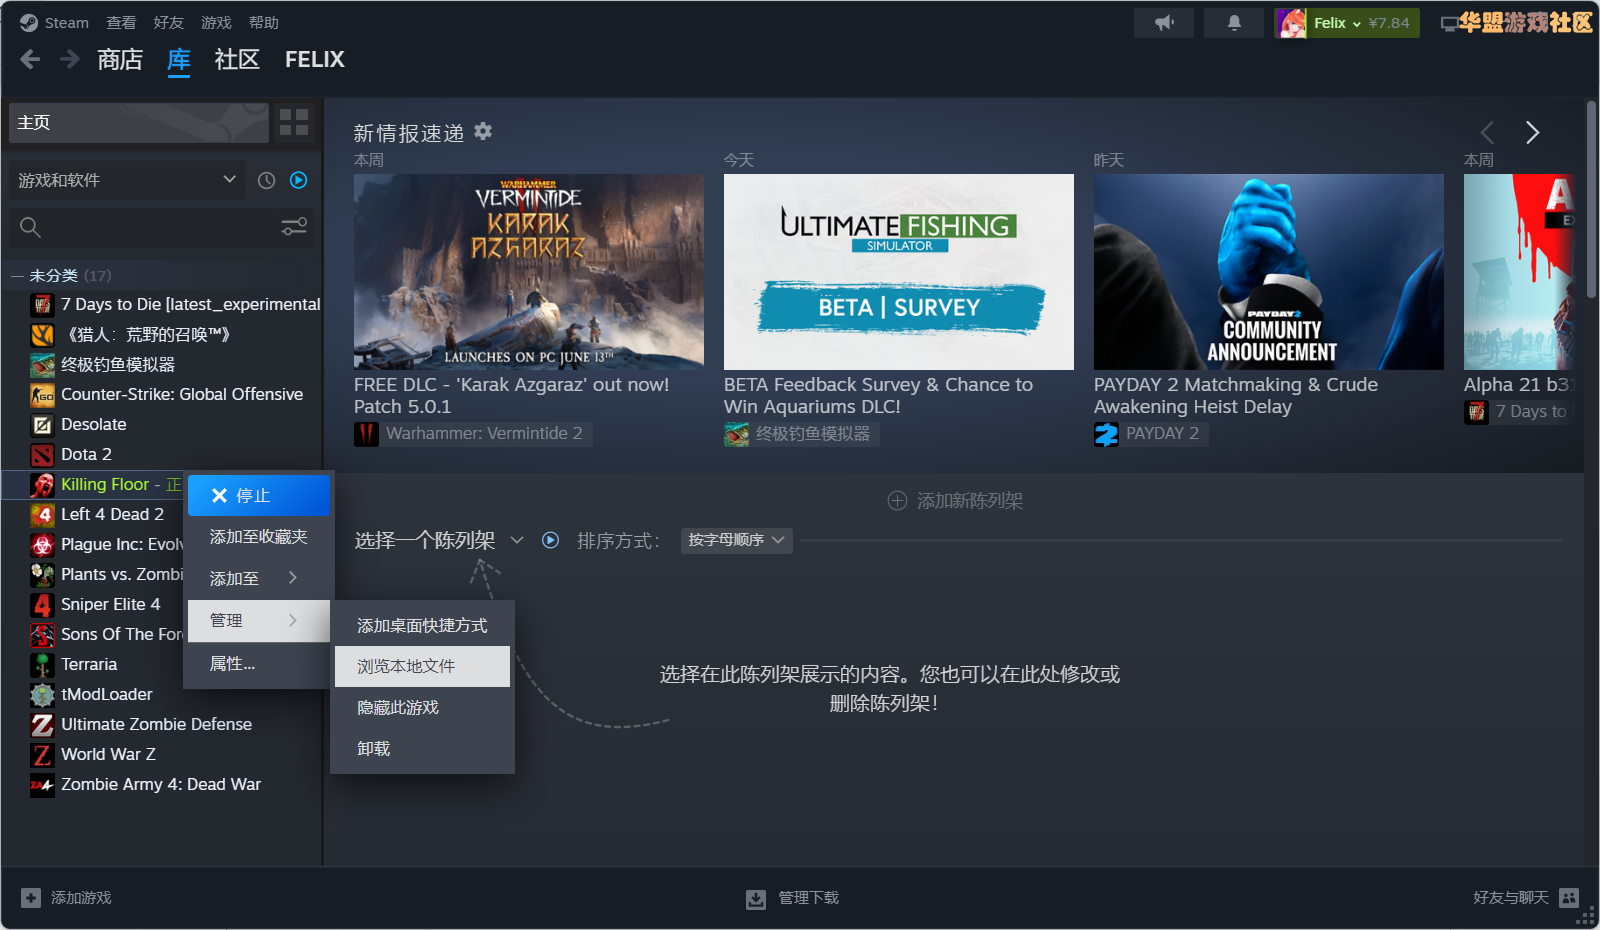Screen dimensions: 1600x930
Task: Open the Ultimate Fishing beta survey image
Action: click(899, 272)
